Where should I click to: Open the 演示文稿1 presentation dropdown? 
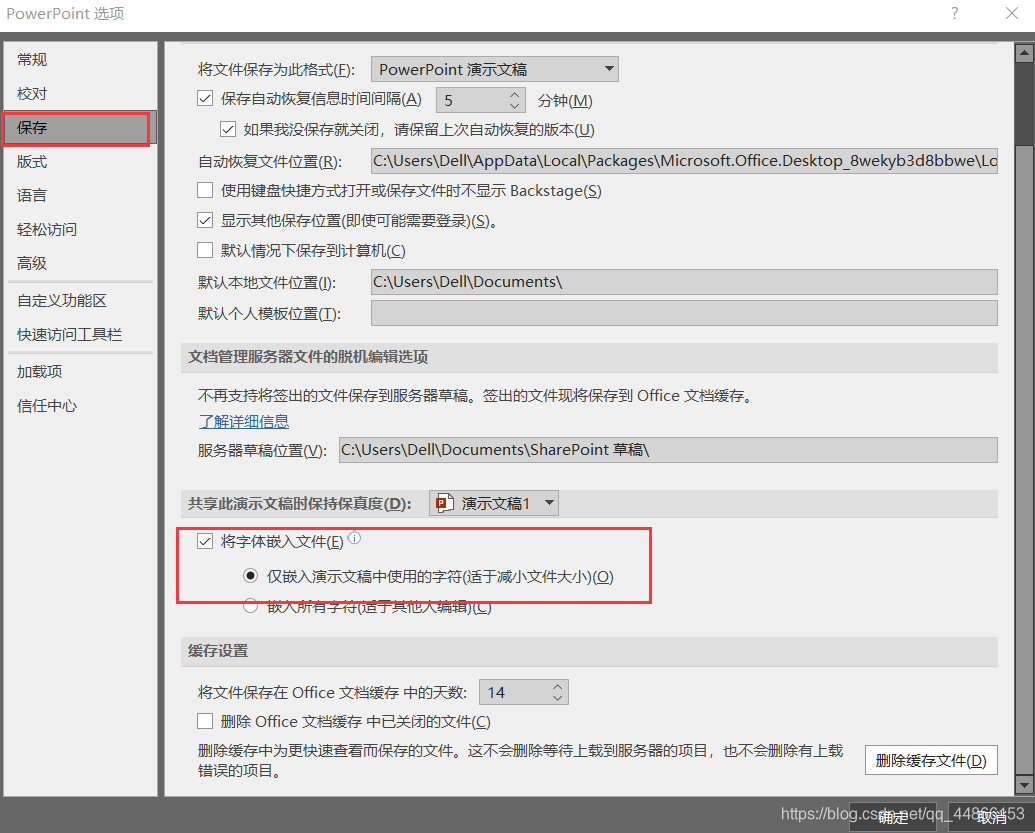point(494,503)
